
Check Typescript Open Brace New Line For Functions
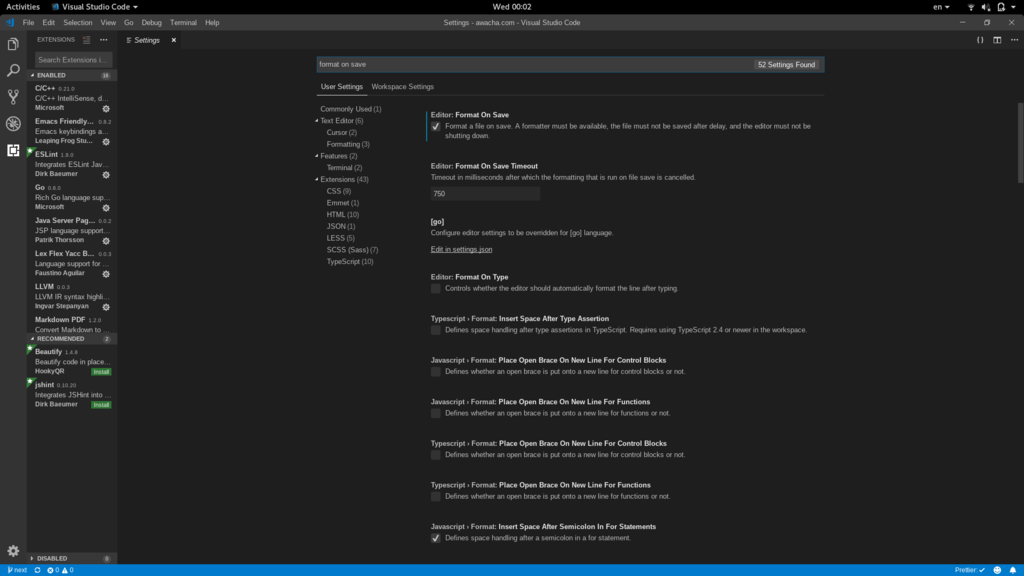pos(436,496)
